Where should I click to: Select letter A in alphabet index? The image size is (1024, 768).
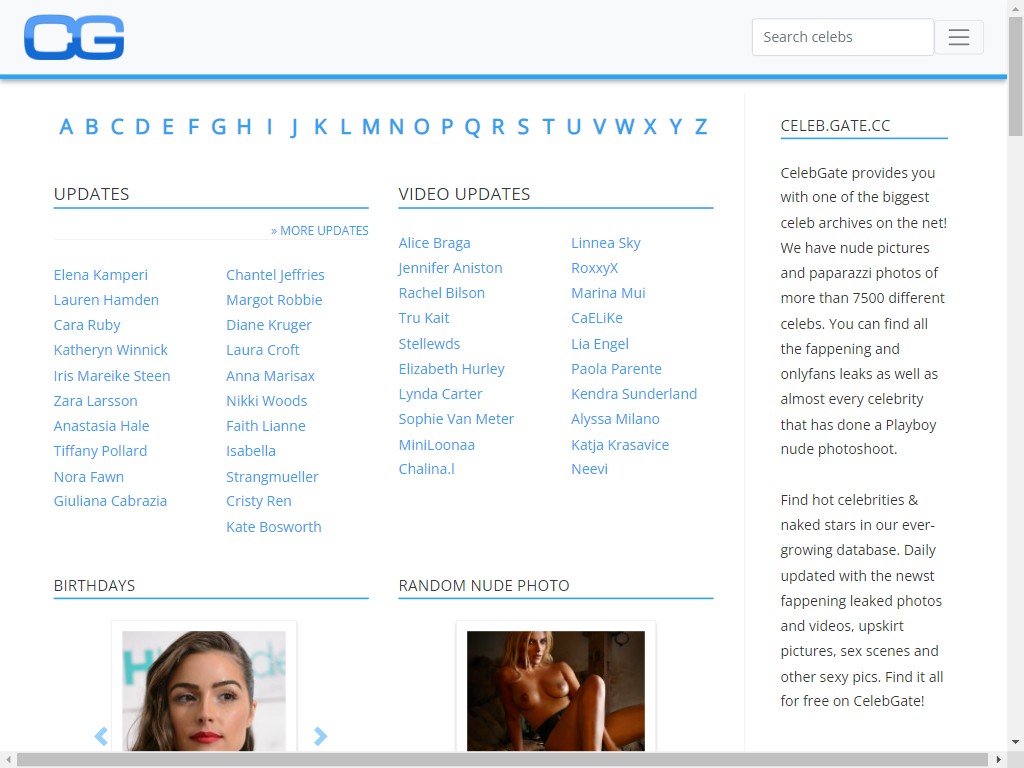[x=66, y=127]
